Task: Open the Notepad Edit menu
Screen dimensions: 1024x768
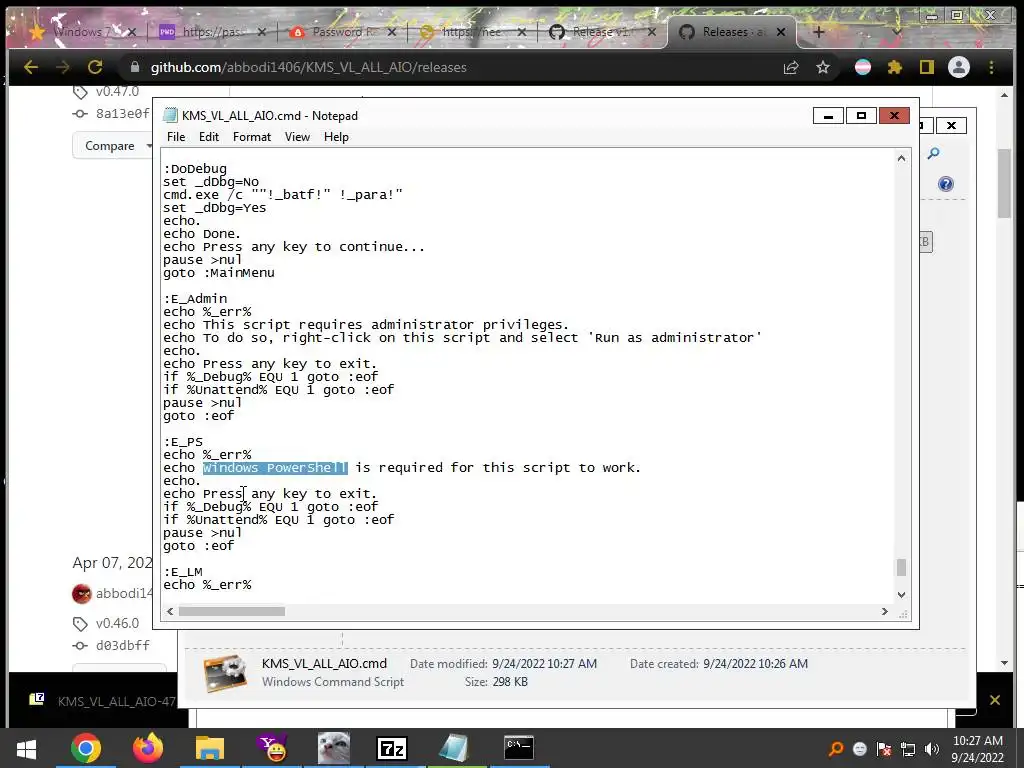Action: [x=209, y=136]
